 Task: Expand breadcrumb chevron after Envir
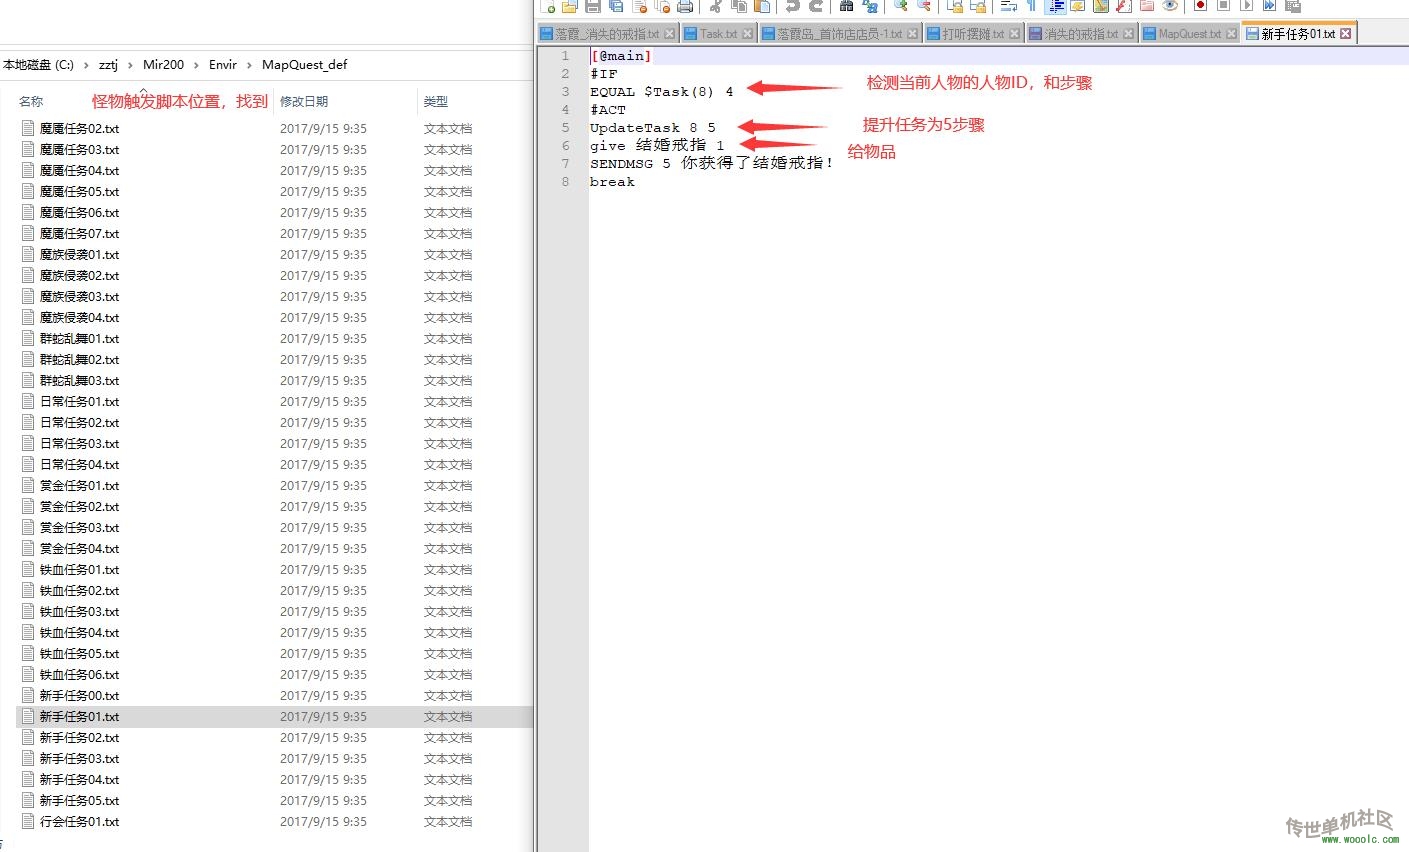pos(249,65)
